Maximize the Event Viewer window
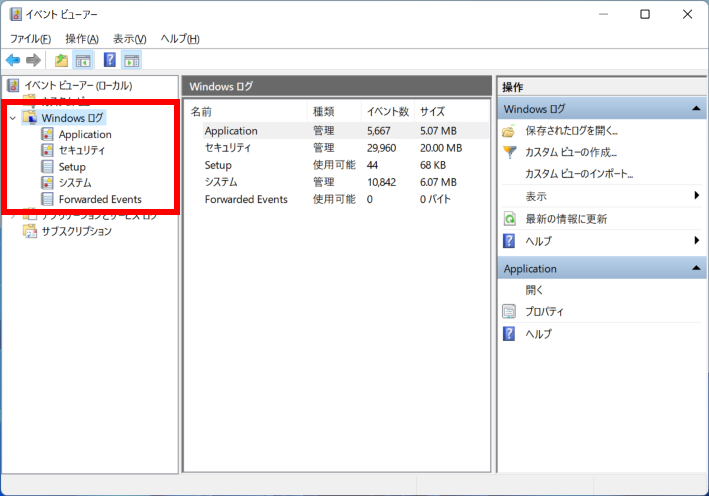The height and width of the screenshot is (496, 709). point(645,14)
